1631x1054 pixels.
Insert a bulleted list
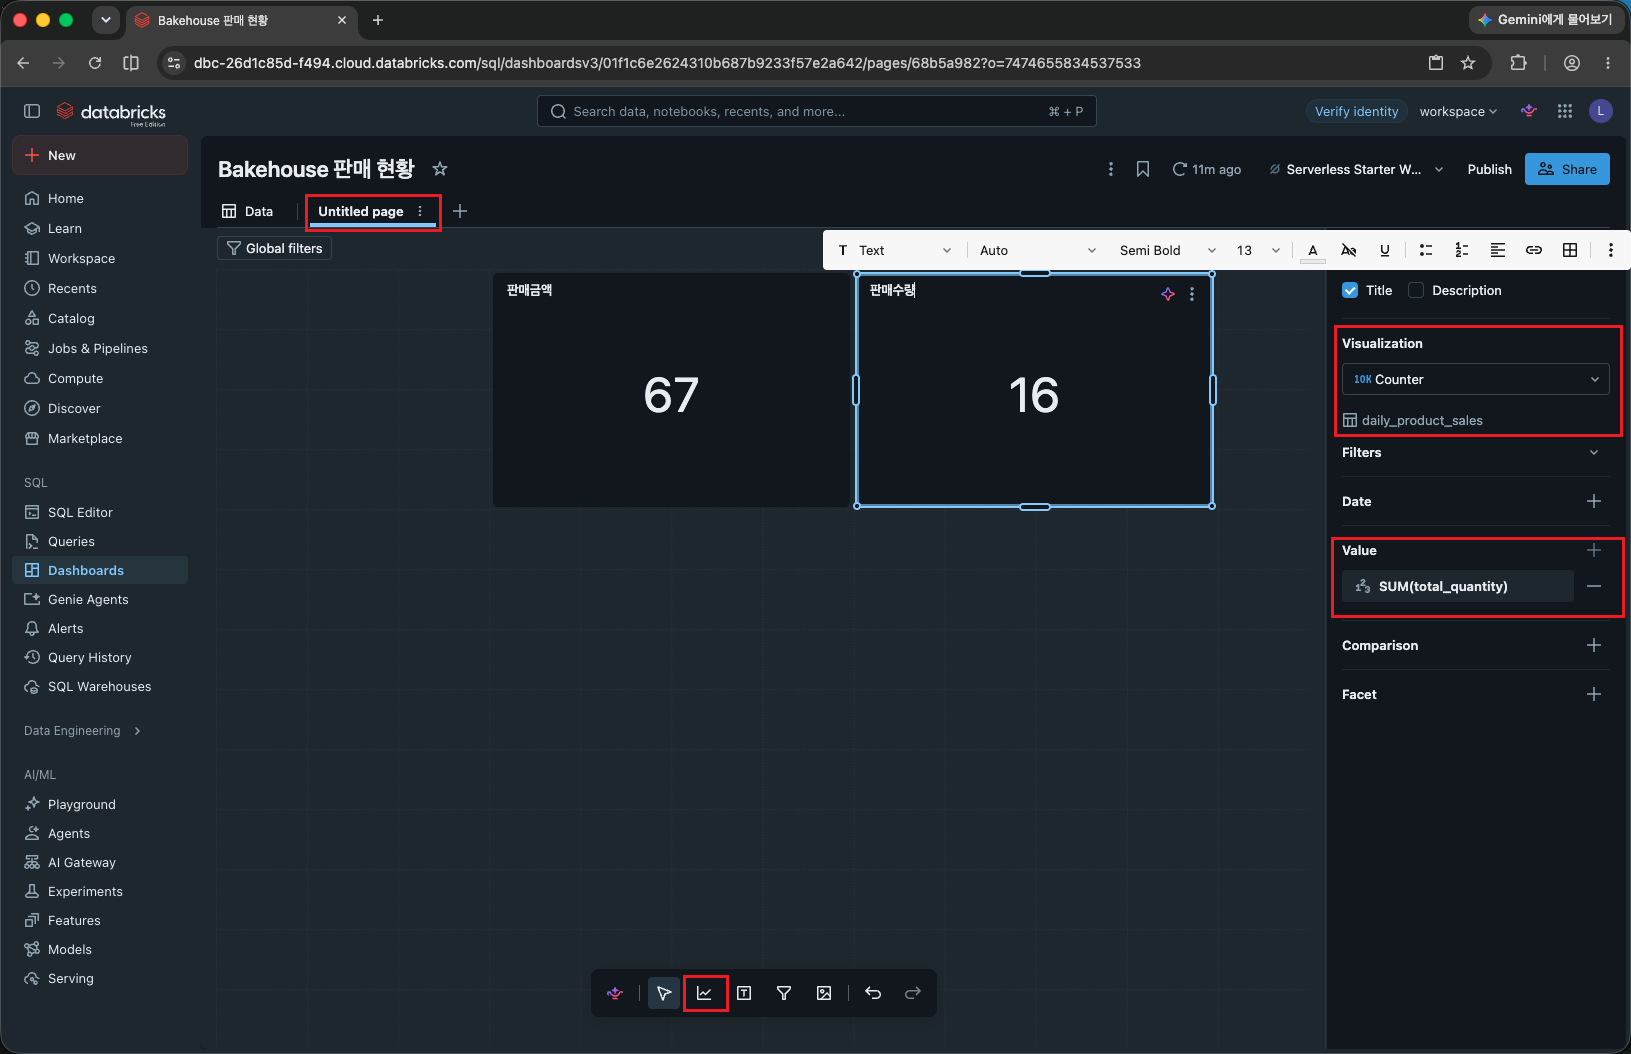[x=1426, y=251]
